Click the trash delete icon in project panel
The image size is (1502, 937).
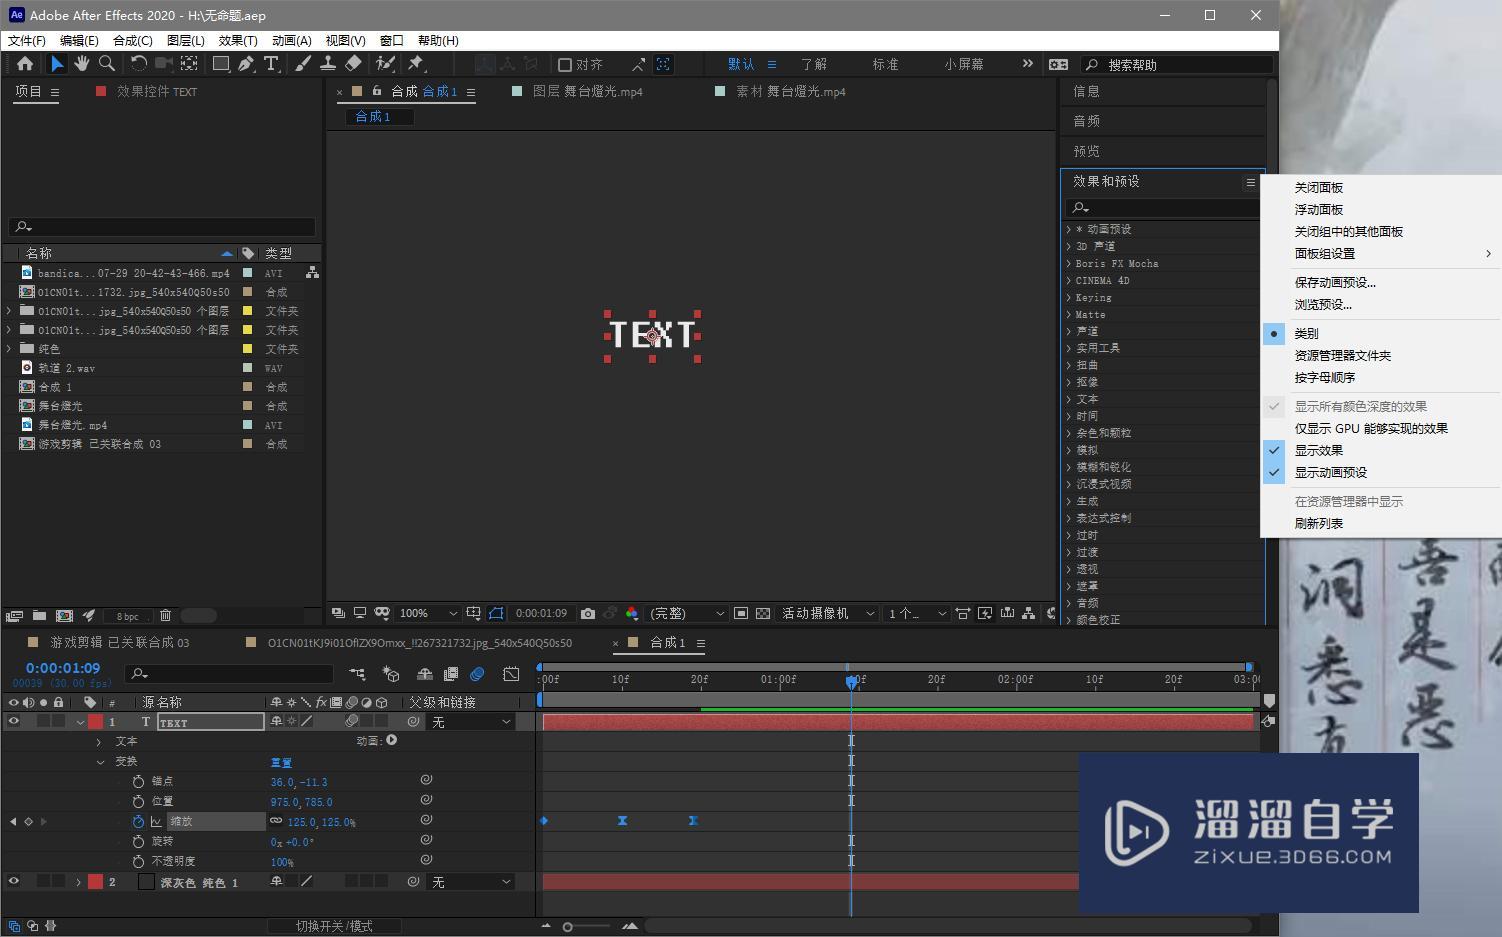coord(166,616)
